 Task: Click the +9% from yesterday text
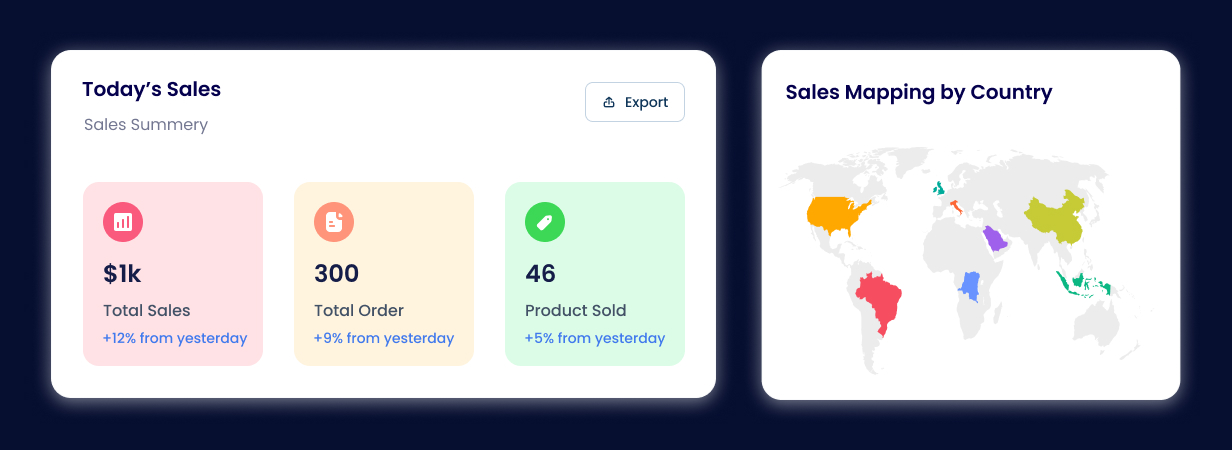point(384,338)
